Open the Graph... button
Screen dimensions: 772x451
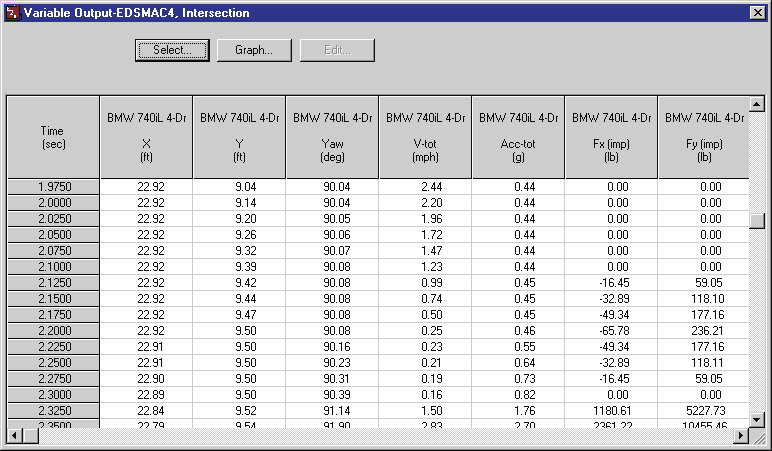tap(254, 50)
